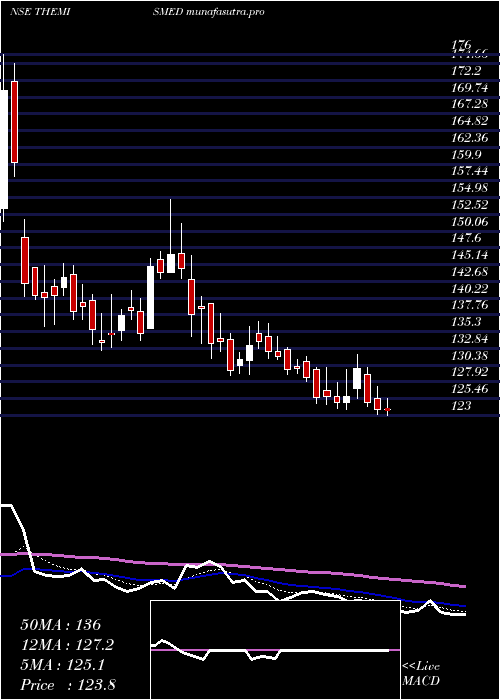This screenshot has height=700, width=500.
Task: Click the 12MA : 127.2 value
Action: 67,645
